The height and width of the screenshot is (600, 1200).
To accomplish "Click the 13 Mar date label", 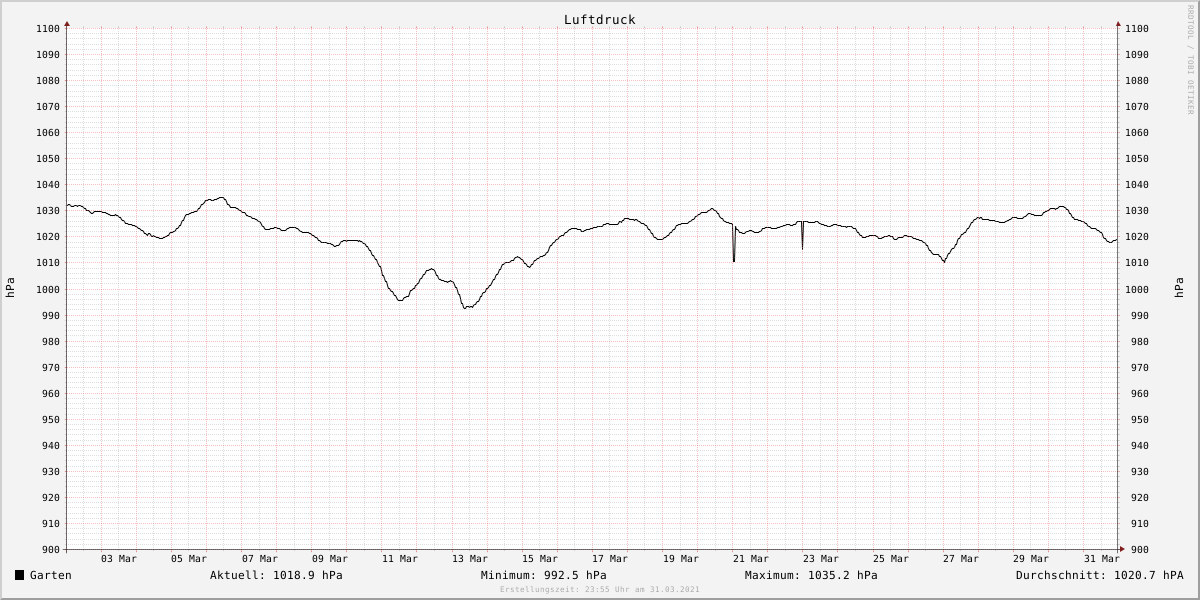I will pos(470,559).
